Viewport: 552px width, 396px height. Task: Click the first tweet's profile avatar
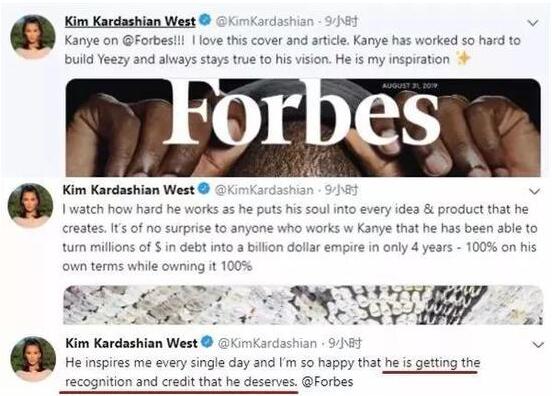tap(33, 37)
